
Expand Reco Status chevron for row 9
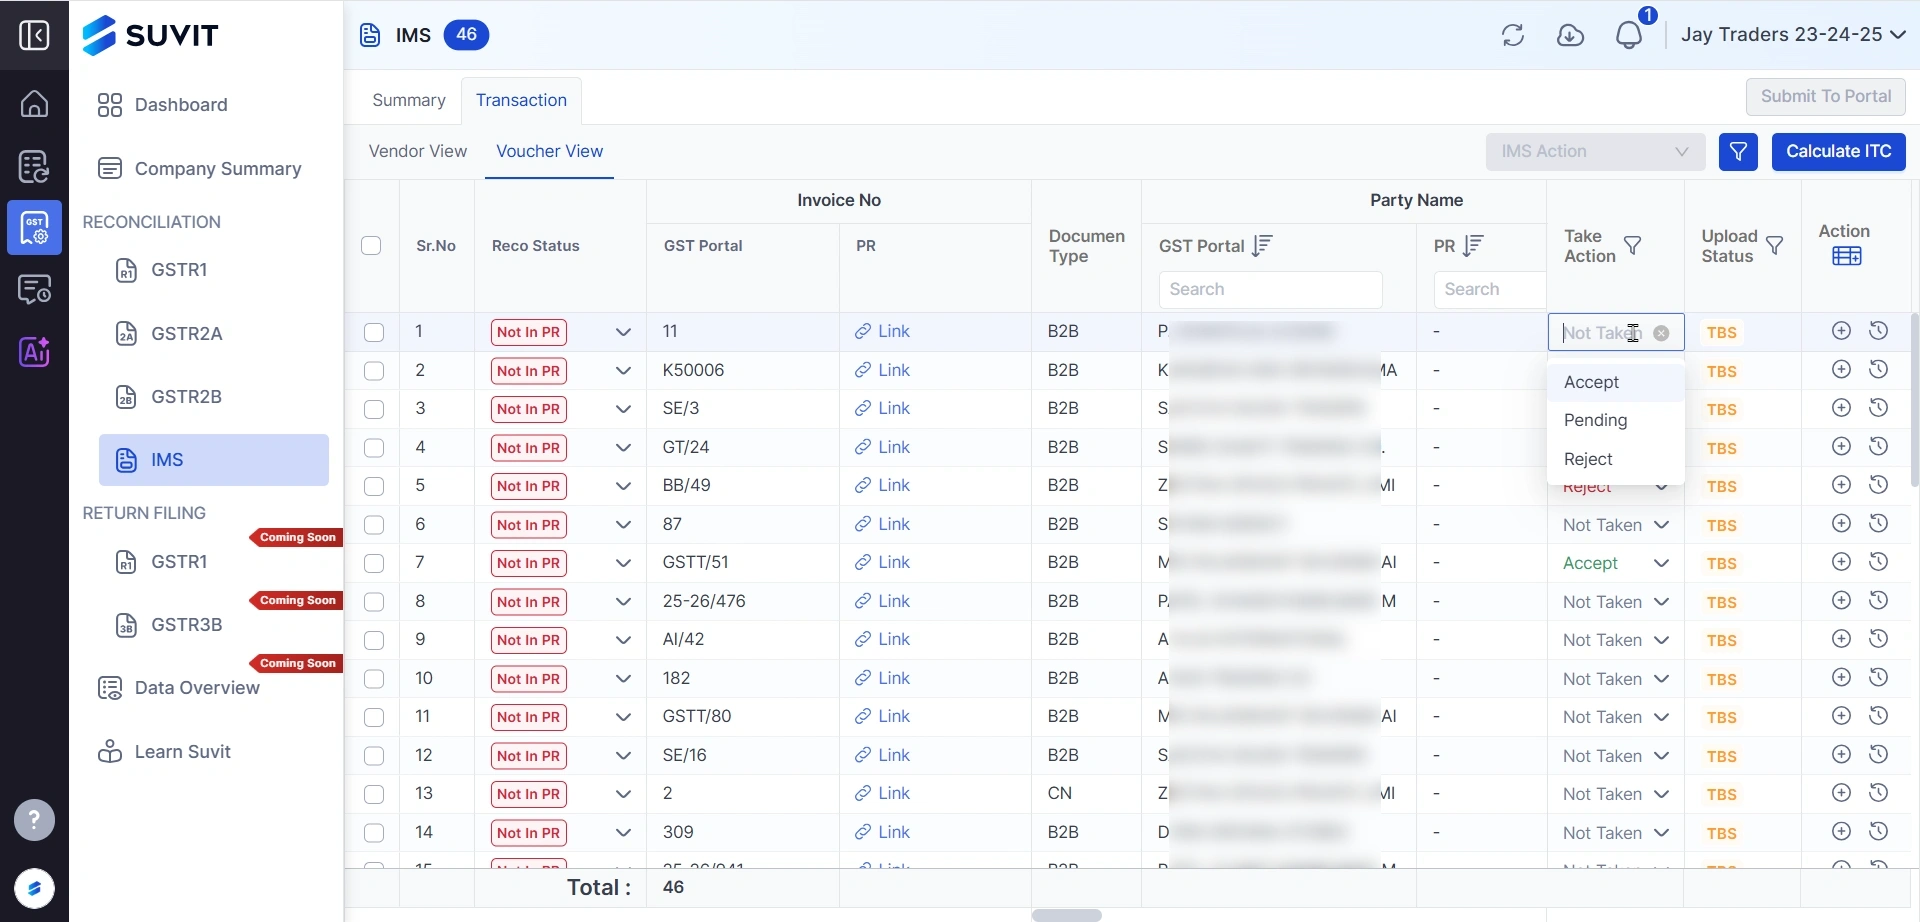point(623,640)
